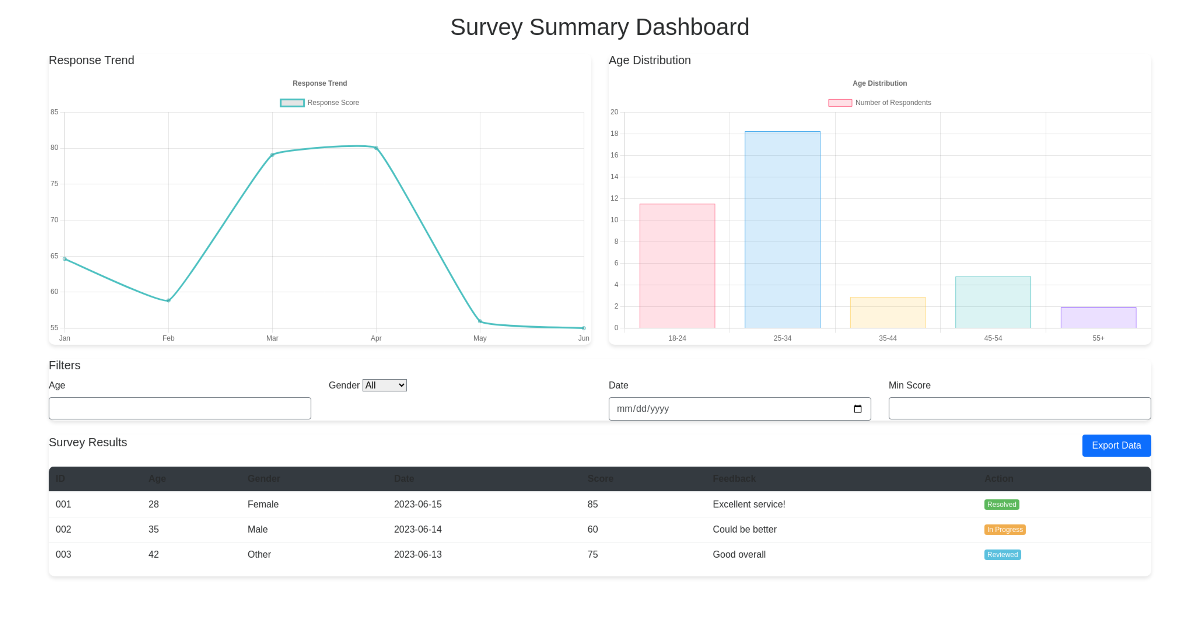Open the Gender All selection list
The width and height of the screenshot is (1200, 630).
385,385
